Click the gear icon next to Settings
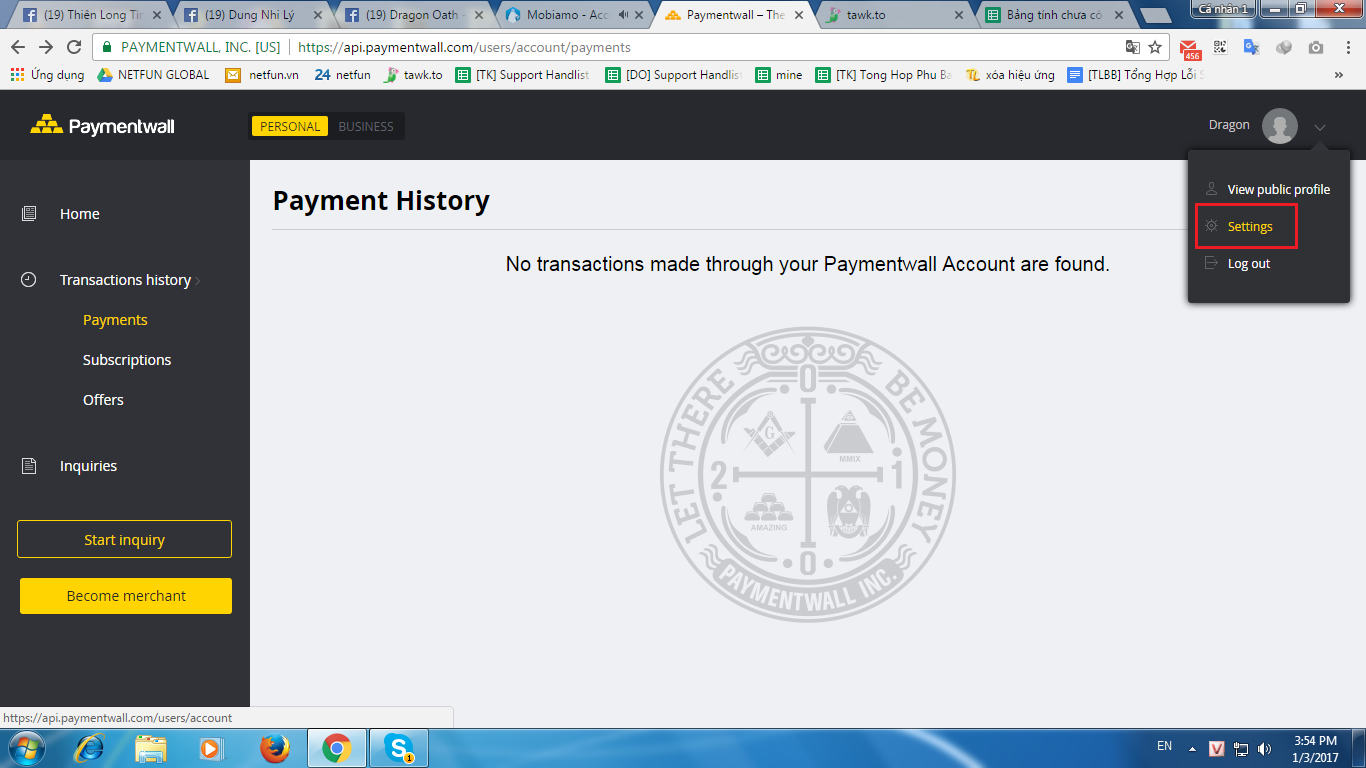Viewport: 1366px width, 768px height. point(1211,226)
